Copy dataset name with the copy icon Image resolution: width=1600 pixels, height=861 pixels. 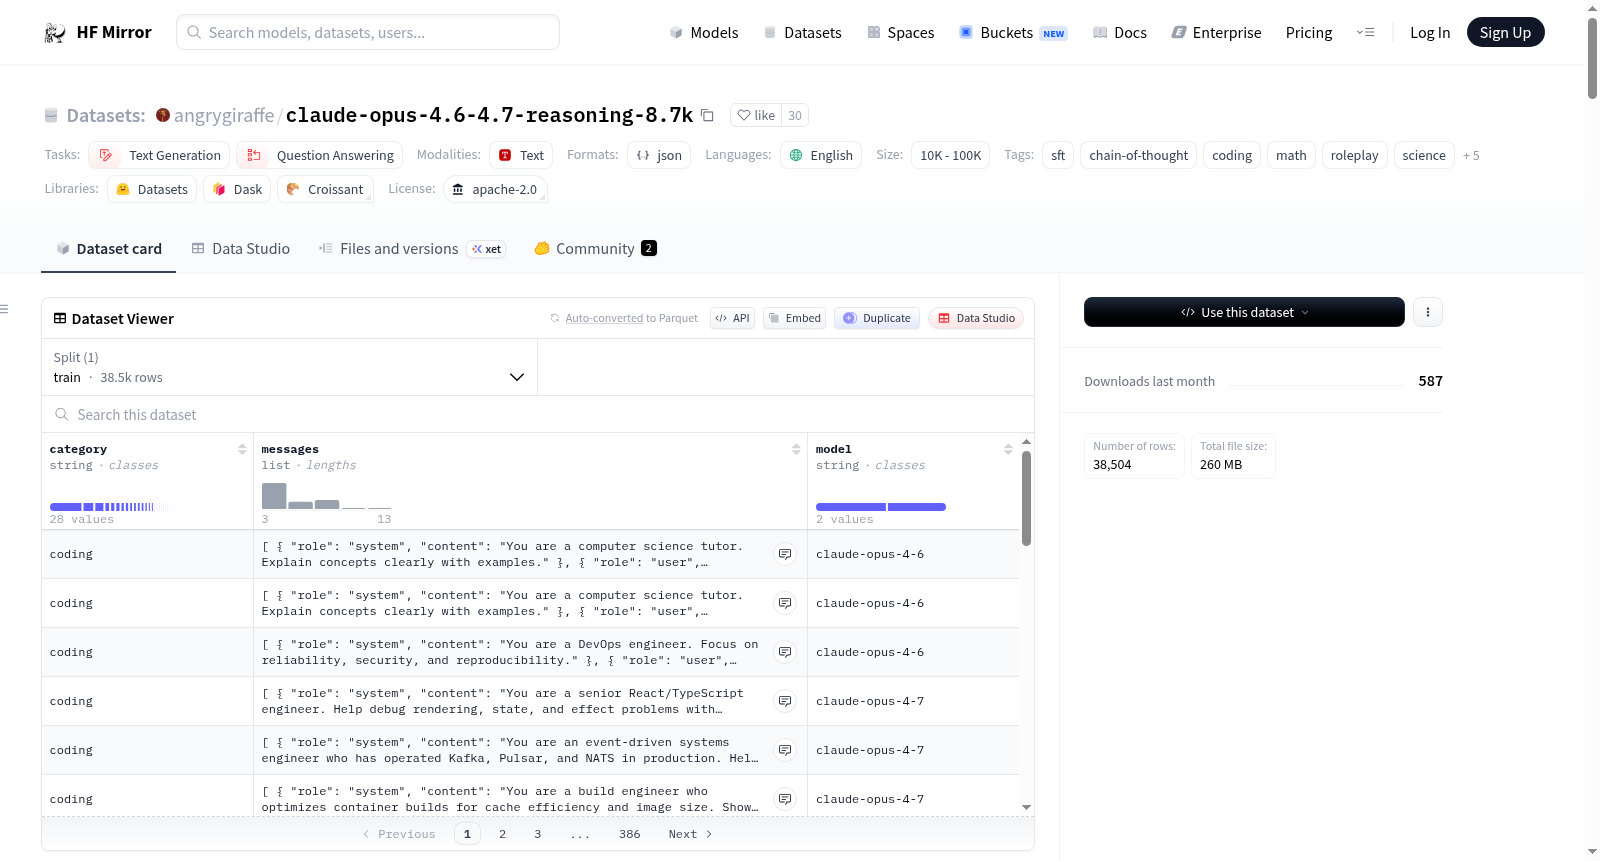[x=707, y=115]
